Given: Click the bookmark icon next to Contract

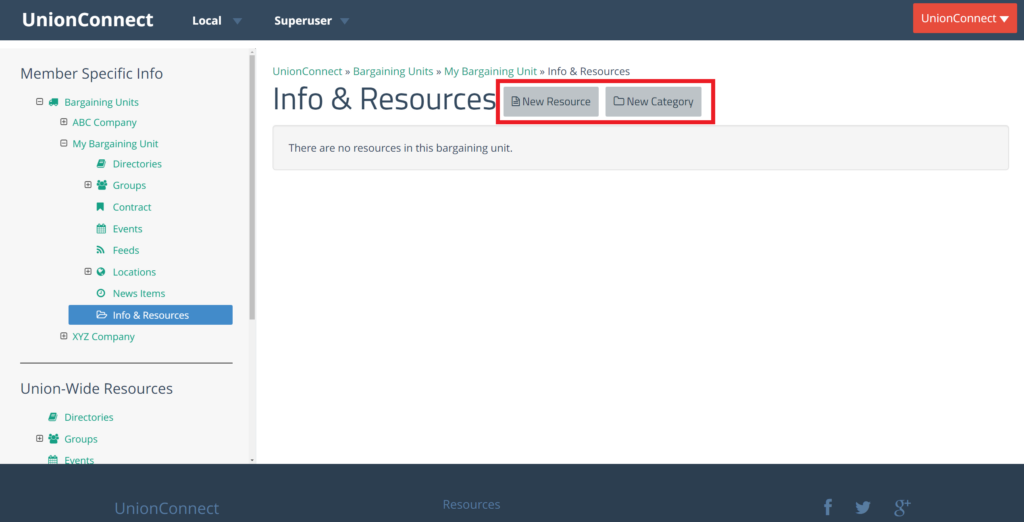Looking at the screenshot, I should 101,207.
